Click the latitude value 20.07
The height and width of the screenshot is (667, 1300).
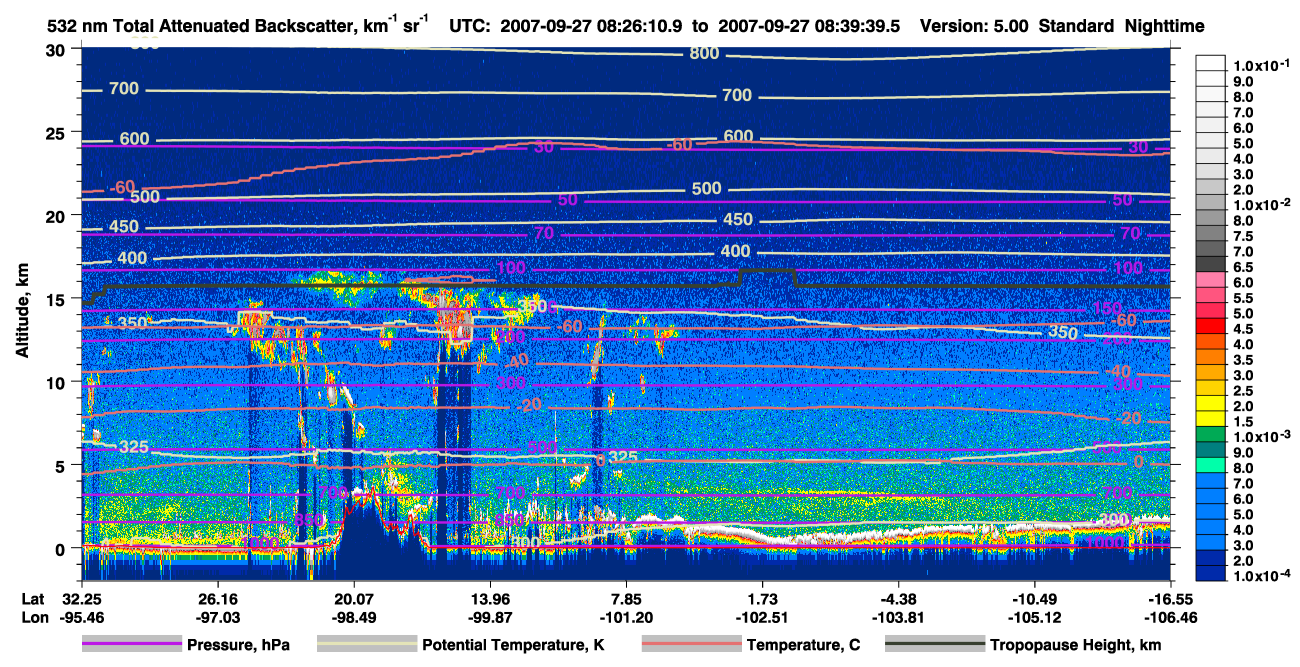click(354, 597)
